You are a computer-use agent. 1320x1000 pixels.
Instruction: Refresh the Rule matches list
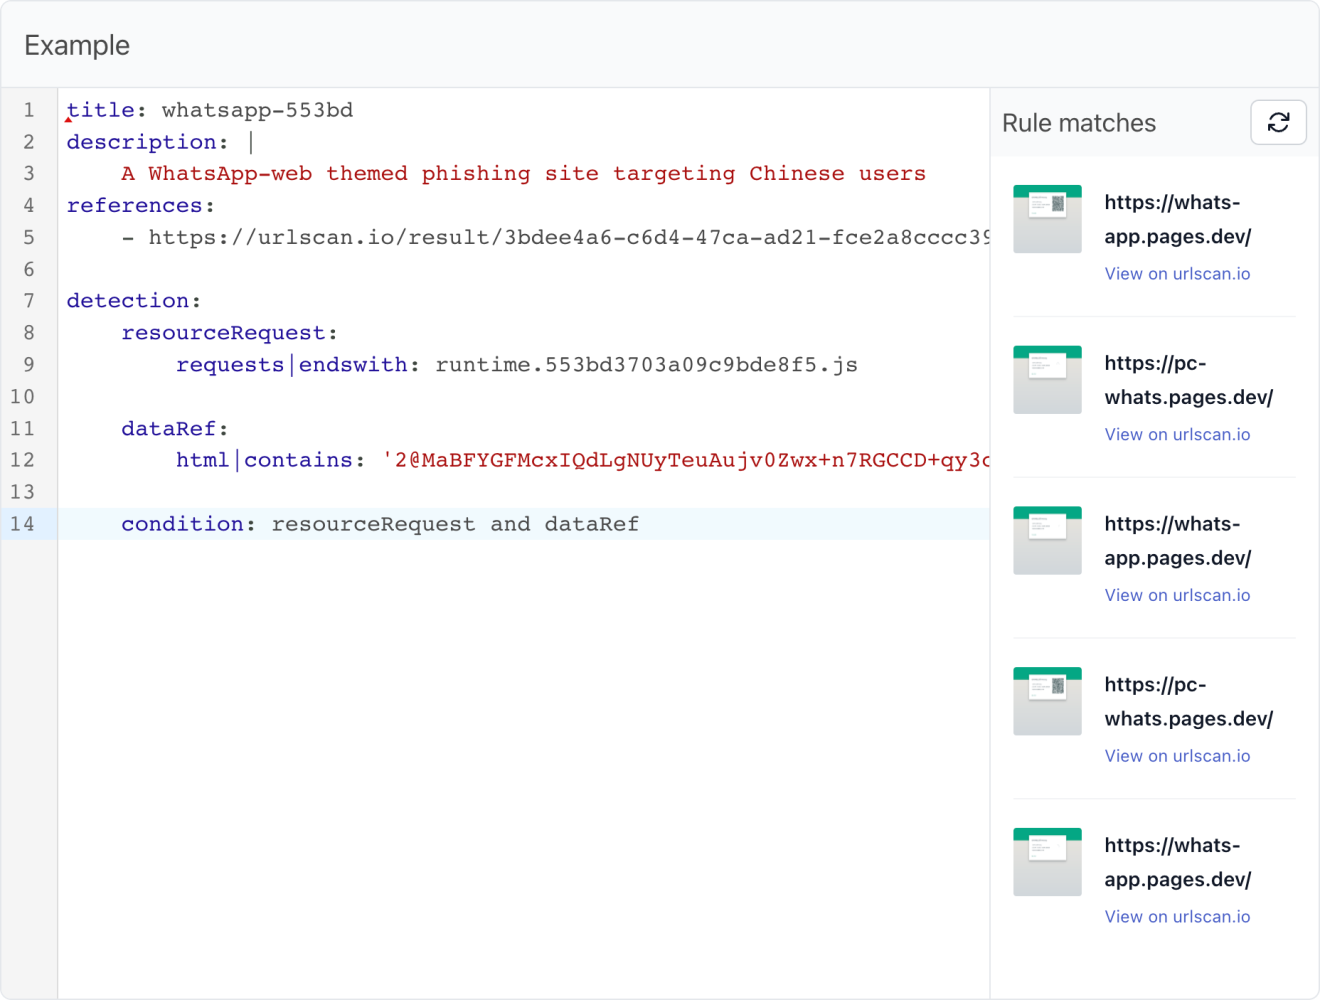(x=1278, y=122)
